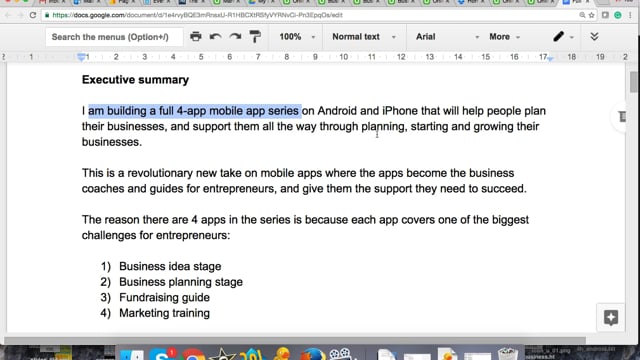The width and height of the screenshot is (640, 360).
Task: Click the horizontal scrollbar at bottom
Action: pyautogui.click(x=295, y=340)
